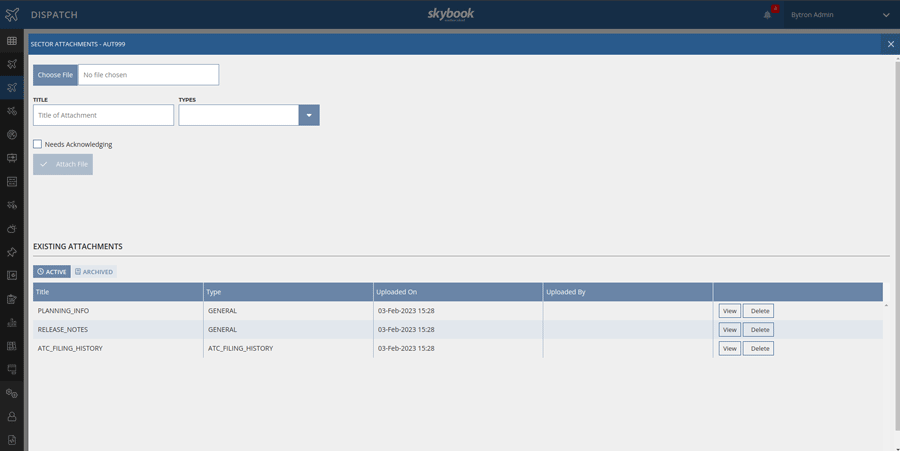Open the Bytron Admin user menu chevron
Image resolution: width=900 pixels, height=451 pixels.
tap(886, 15)
